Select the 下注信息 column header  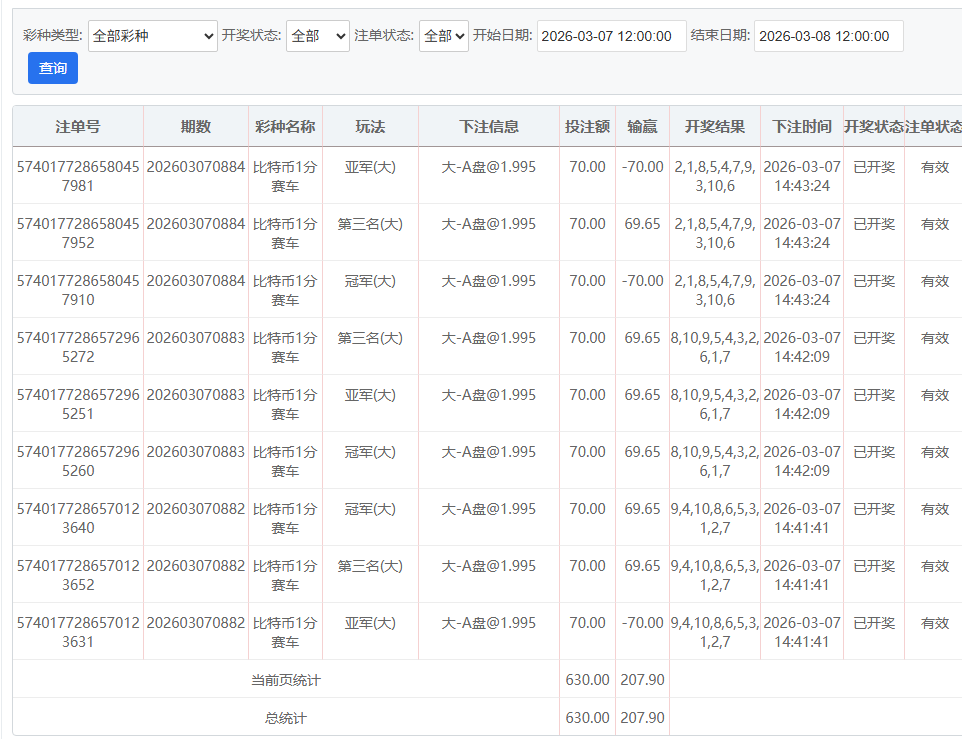pos(489,127)
